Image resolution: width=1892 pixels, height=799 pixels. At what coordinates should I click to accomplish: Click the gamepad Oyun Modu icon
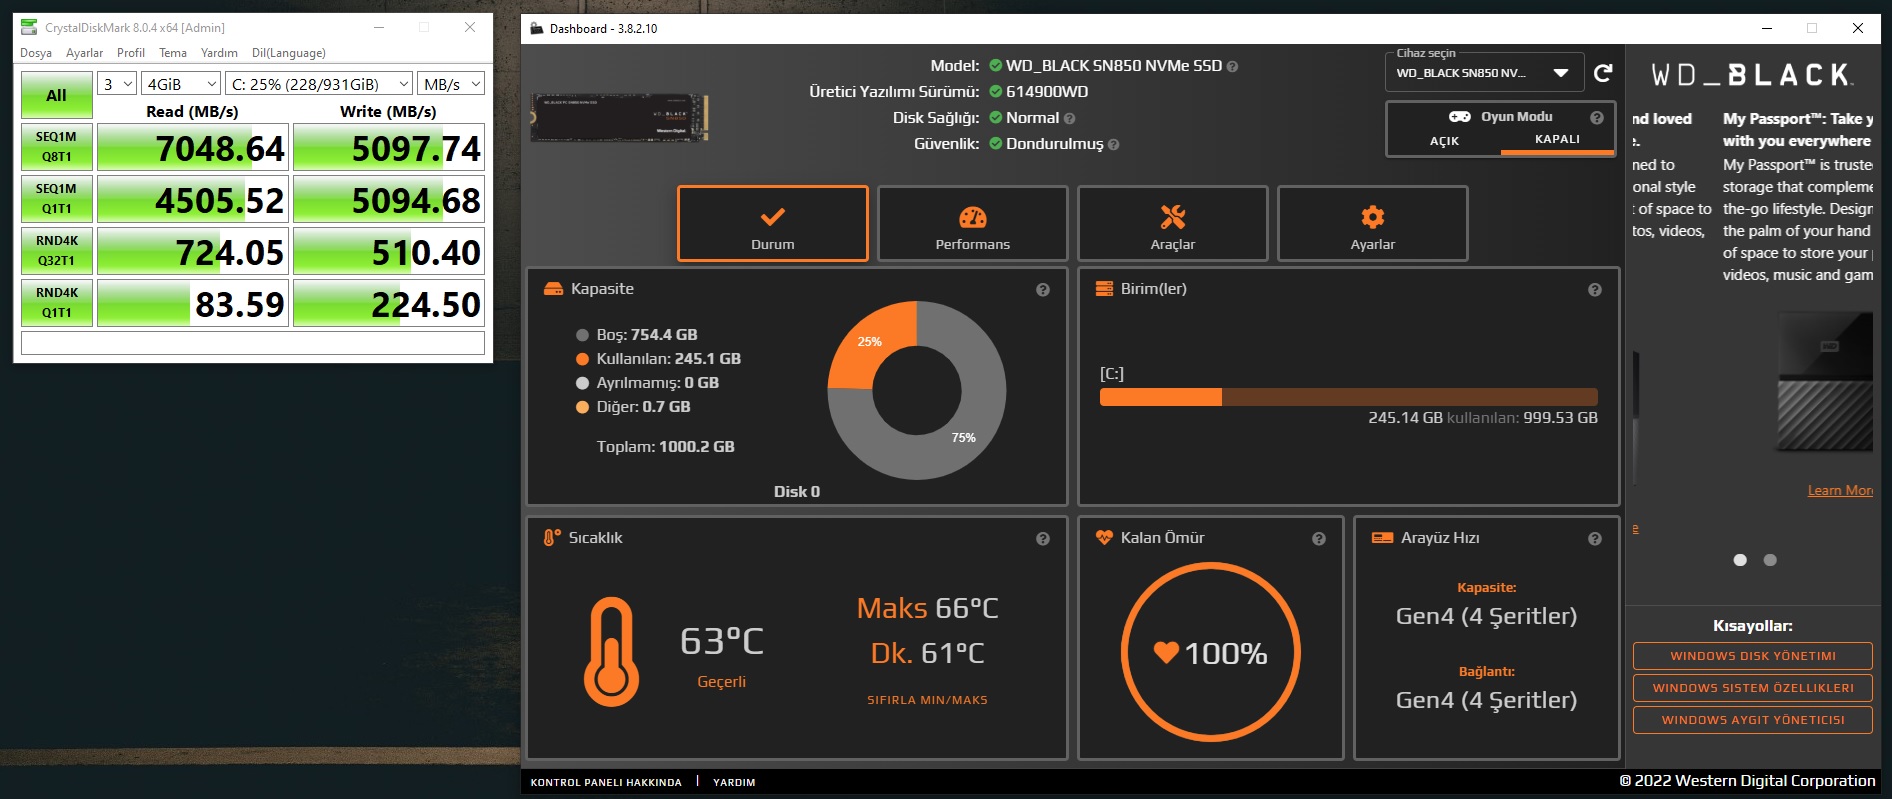click(1460, 116)
